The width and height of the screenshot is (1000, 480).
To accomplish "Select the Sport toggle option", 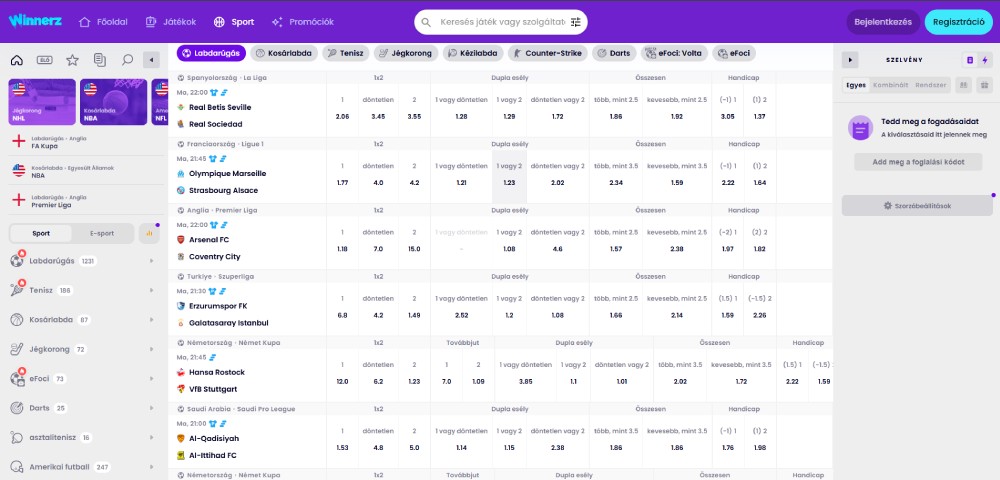I will 41,233.
